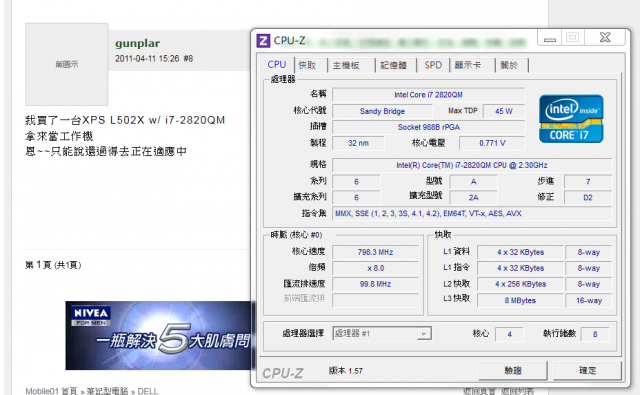Open the 快取 tab in CPU-Z
The width and height of the screenshot is (640, 395).
(x=311, y=65)
